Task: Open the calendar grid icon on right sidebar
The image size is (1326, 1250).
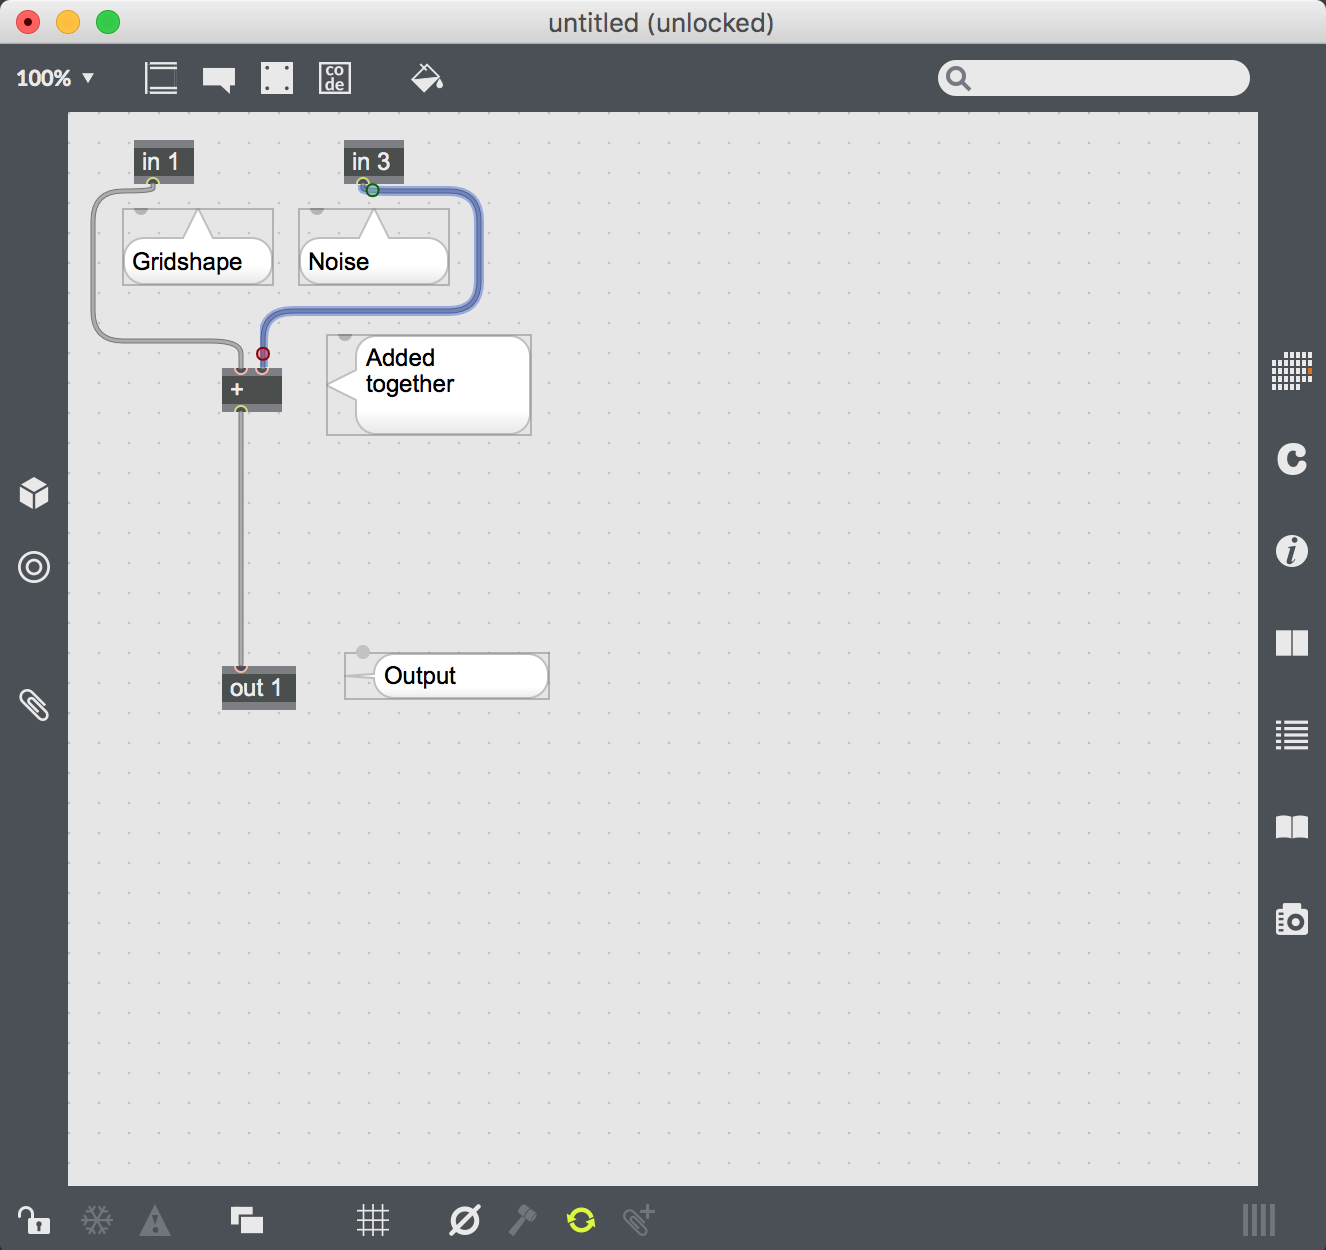Action: coord(1291,370)
